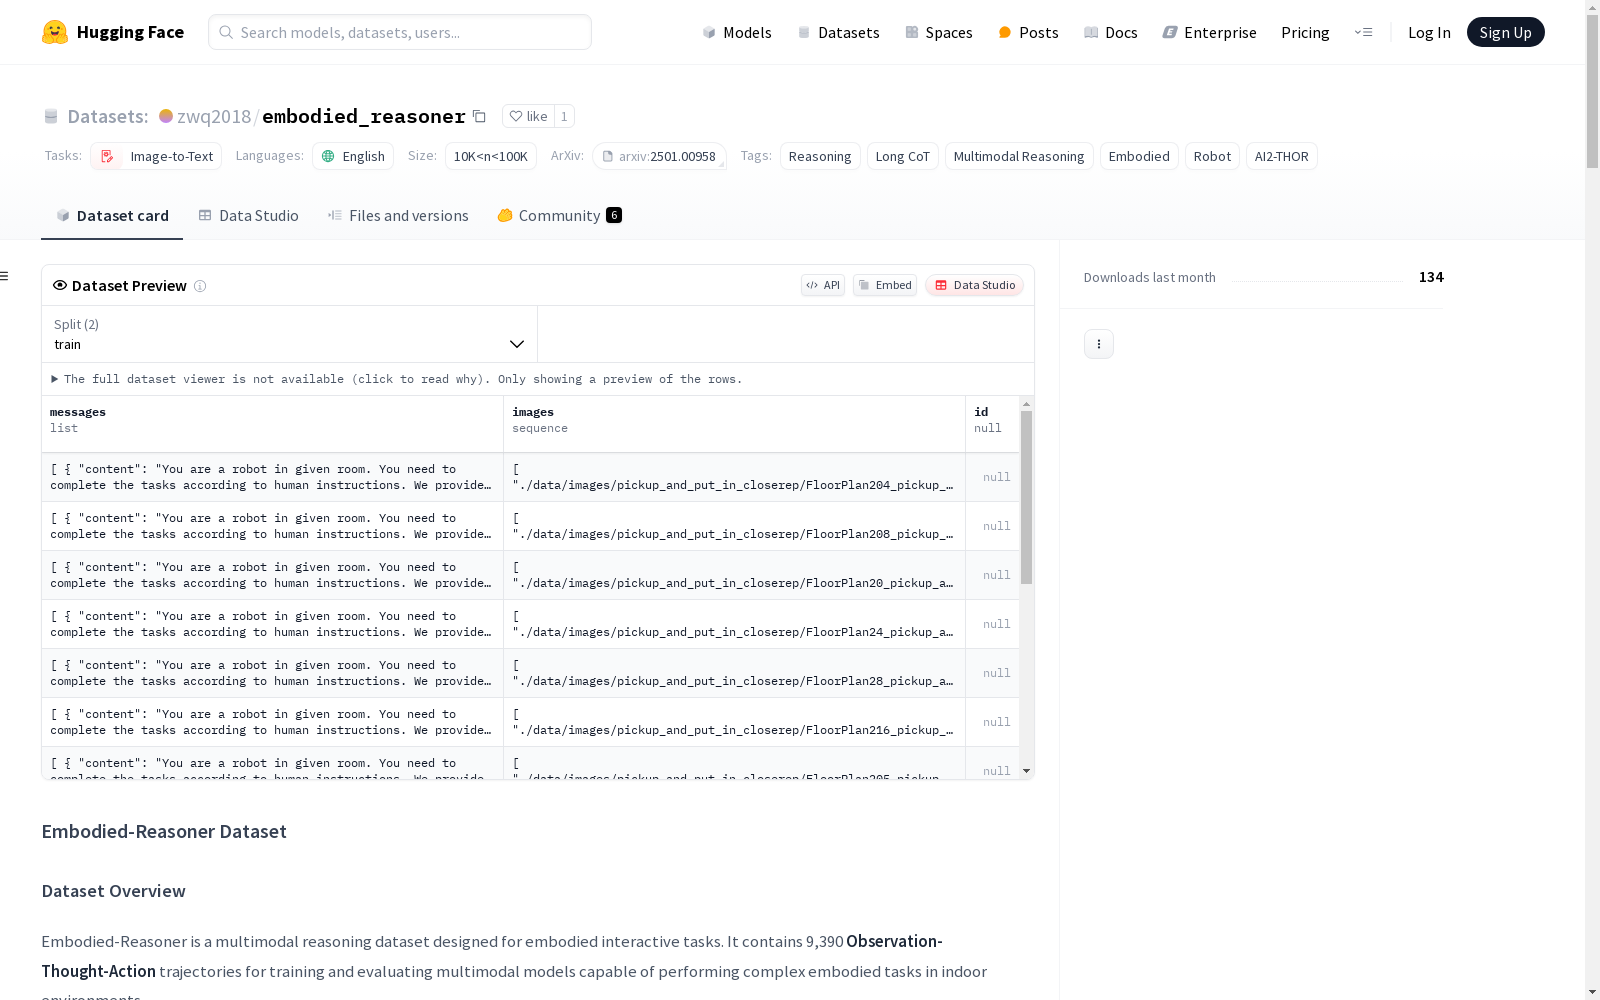Click the AI2-THOR tag
This screenshot has width=1600, height=1000.
point(1282,156)
